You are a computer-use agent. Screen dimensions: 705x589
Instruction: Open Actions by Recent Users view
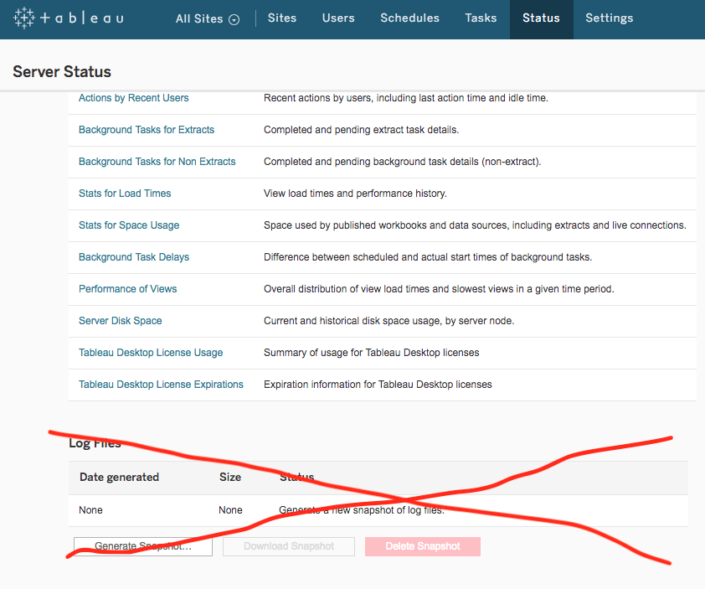coord(134,98)
